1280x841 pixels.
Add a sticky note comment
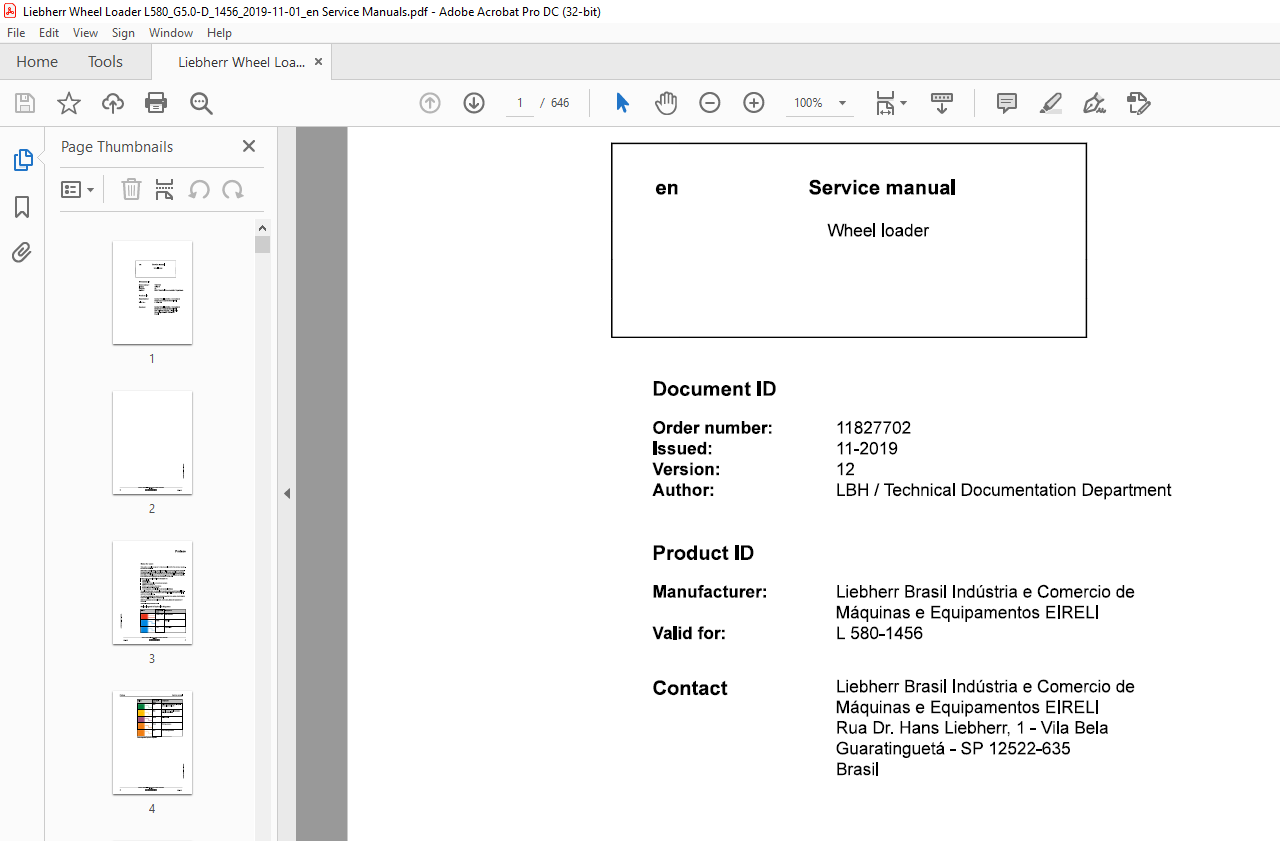(1007, 103)
